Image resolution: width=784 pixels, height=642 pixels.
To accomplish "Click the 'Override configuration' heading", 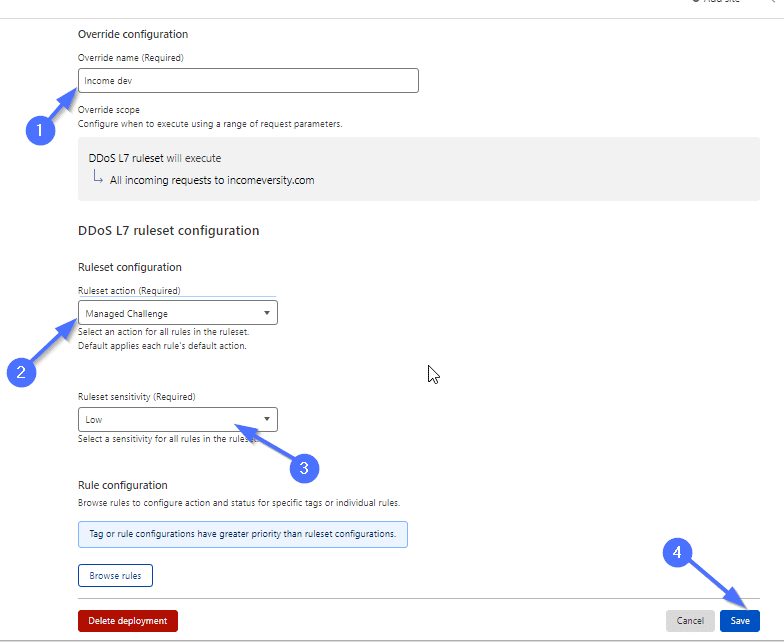I will pos(133,34).
